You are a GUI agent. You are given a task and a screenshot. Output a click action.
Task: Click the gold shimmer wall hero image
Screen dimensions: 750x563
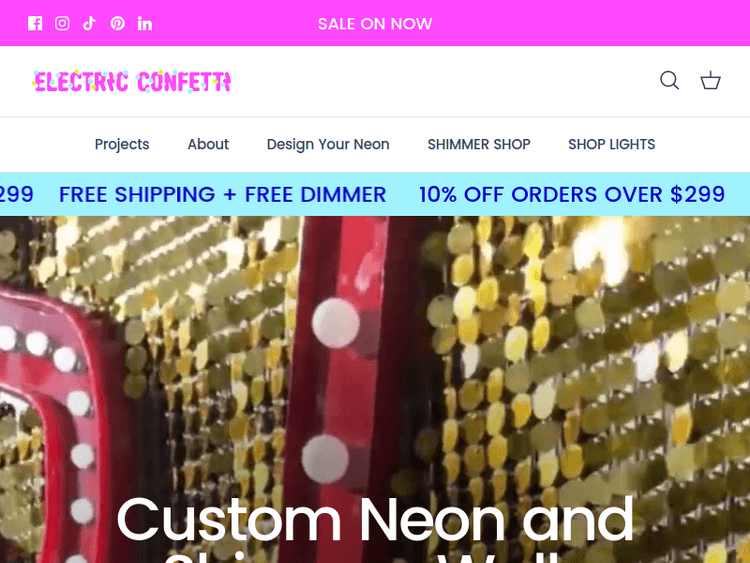(574, 359)
